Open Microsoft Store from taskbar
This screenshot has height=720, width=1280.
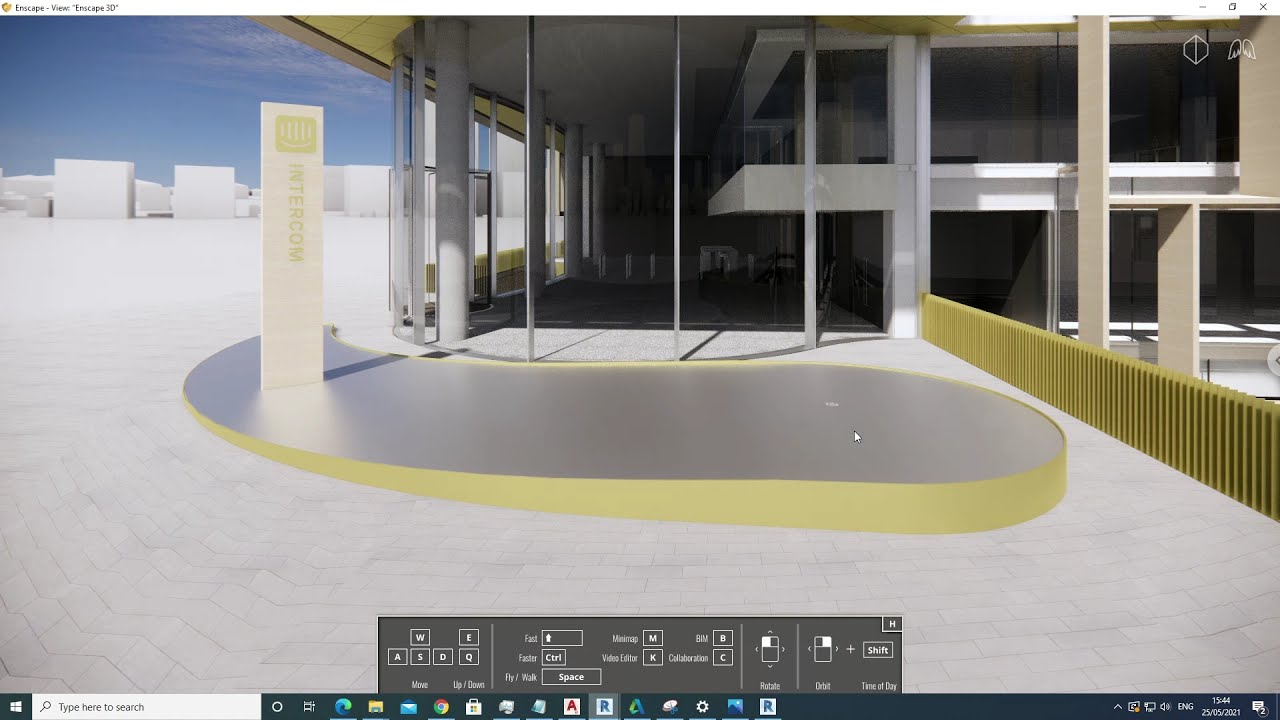[474, 707]
